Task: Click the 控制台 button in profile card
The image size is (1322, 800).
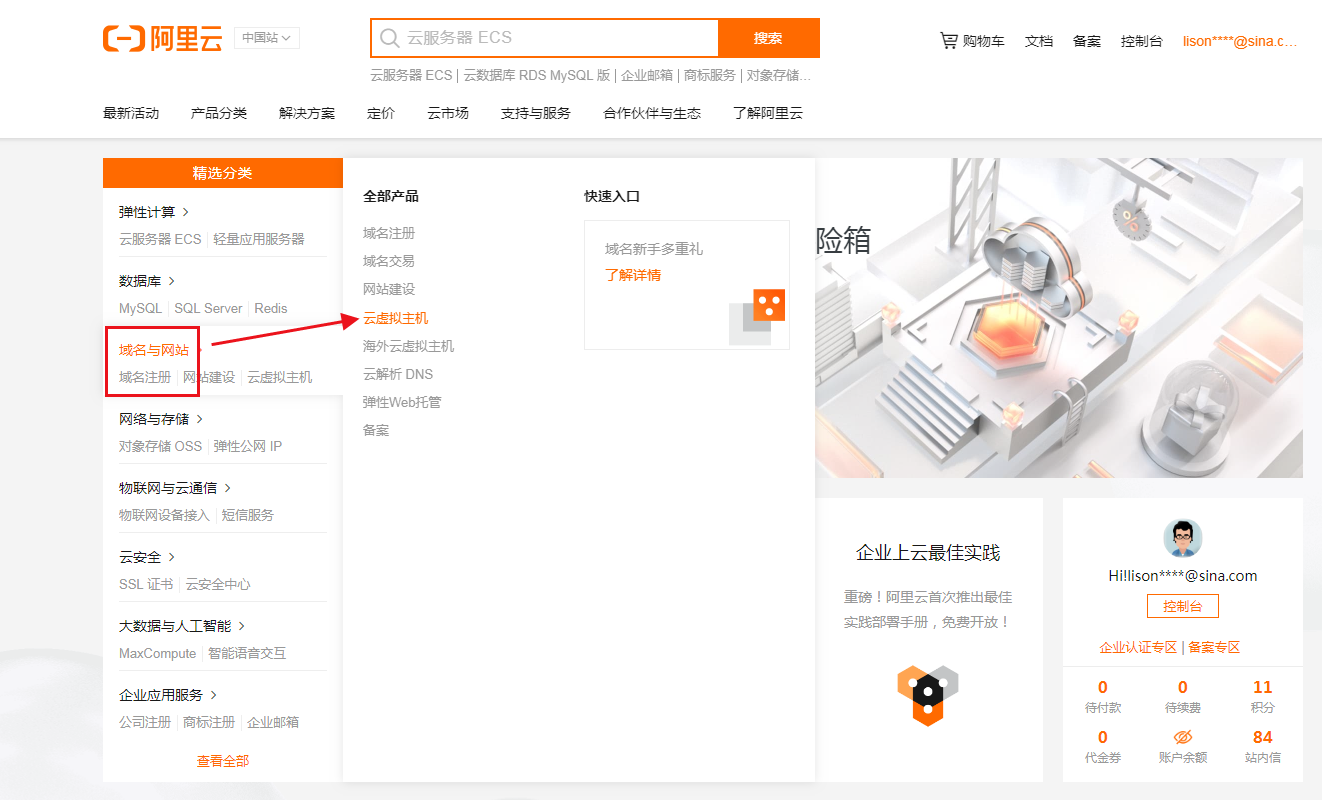Action: 1182,605
